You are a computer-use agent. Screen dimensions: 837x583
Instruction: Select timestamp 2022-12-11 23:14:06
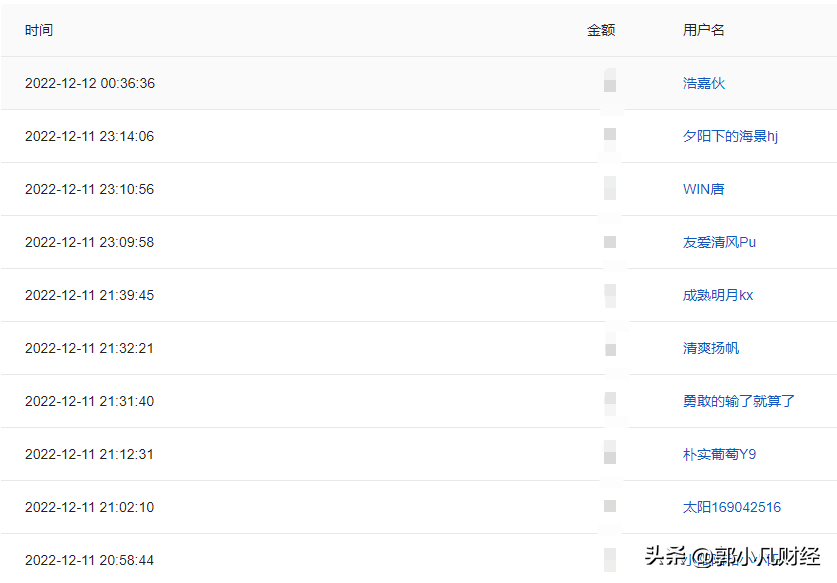[x=89, y=136]
